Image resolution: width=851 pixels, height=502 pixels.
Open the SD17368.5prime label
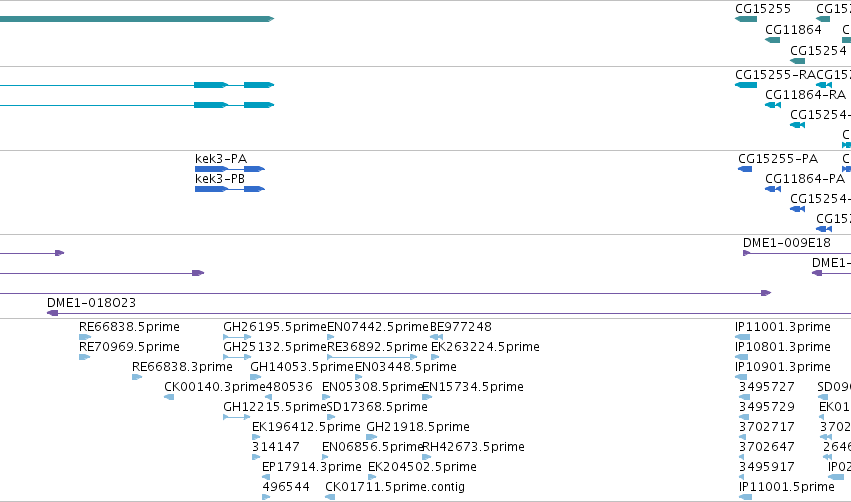pos(377,407)
